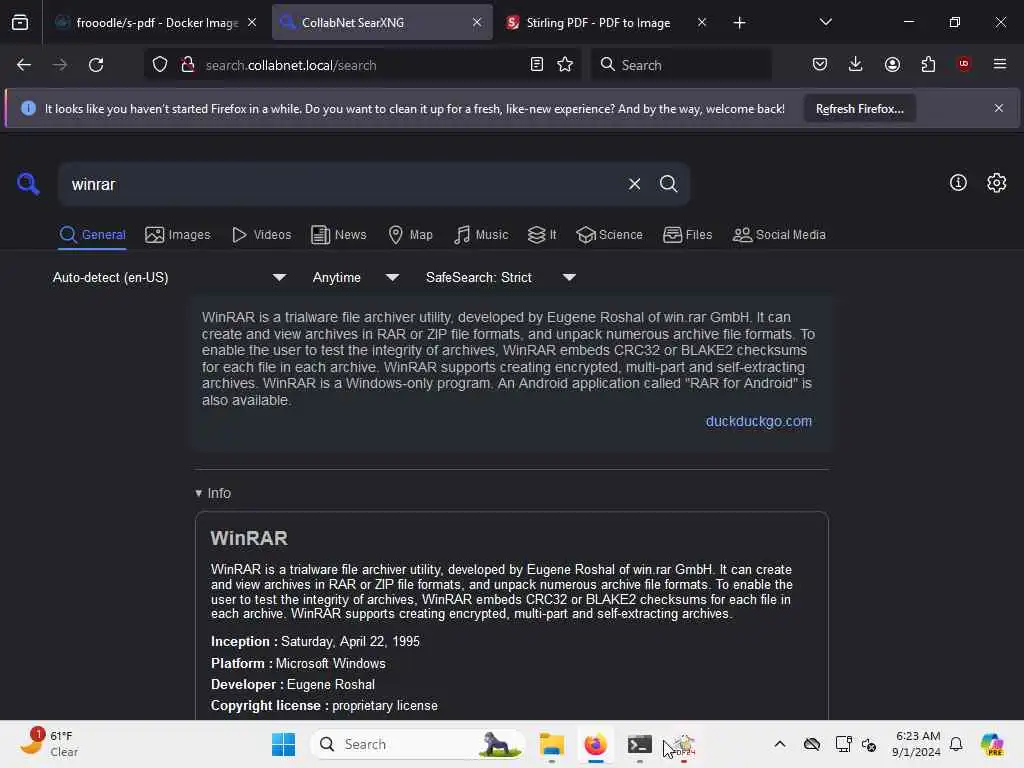Open duckduckgo.com source link
The height and width of the screenshot is (768, 1024).
coord(758,421)
